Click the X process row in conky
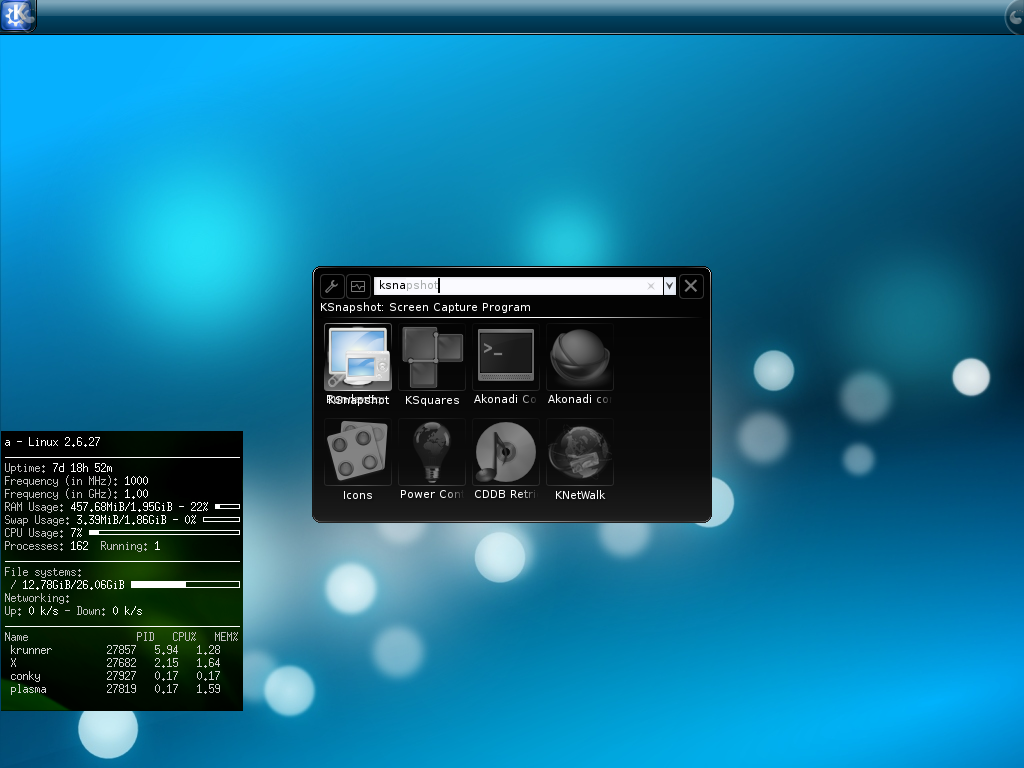The width and height of the screenshot is (1024, 768). pos(116,663)
